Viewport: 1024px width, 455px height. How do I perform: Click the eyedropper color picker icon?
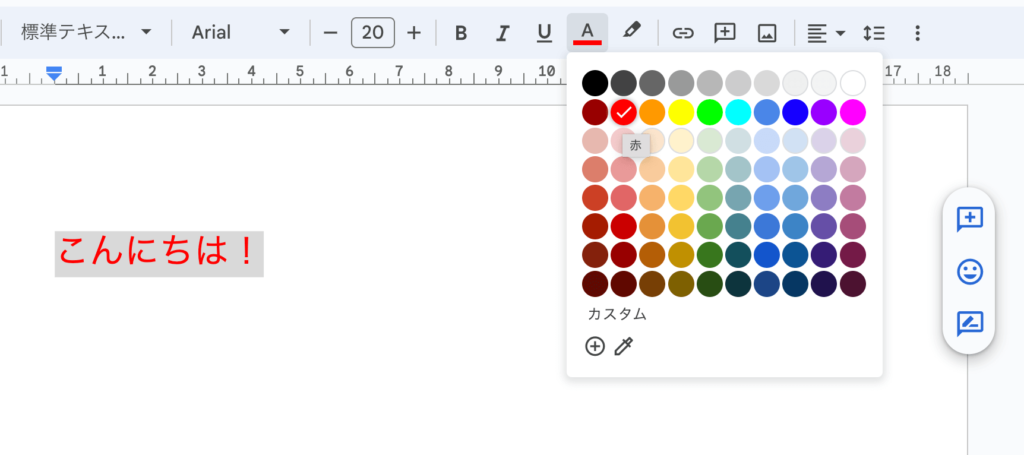[624, 346]
